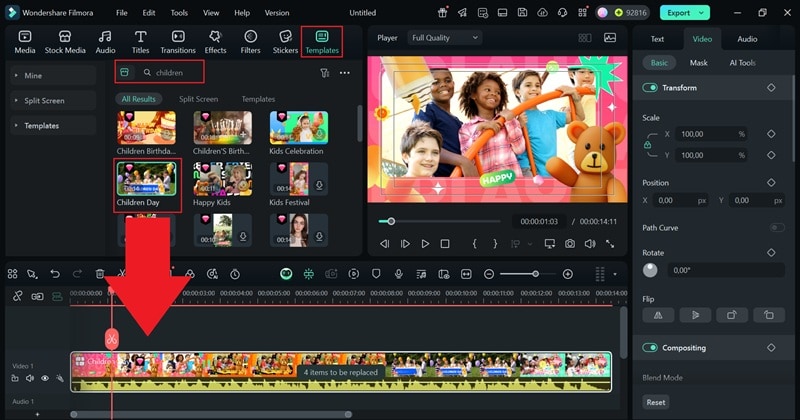Click the headset support icon

pos(562,13)
